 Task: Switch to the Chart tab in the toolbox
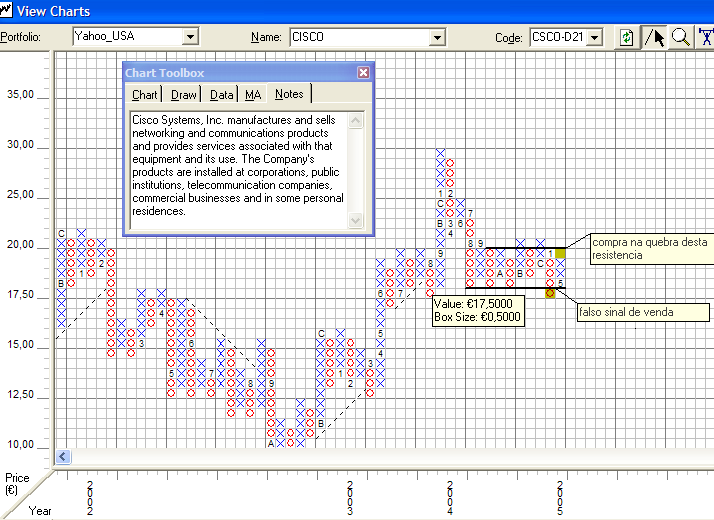point(145,95)
